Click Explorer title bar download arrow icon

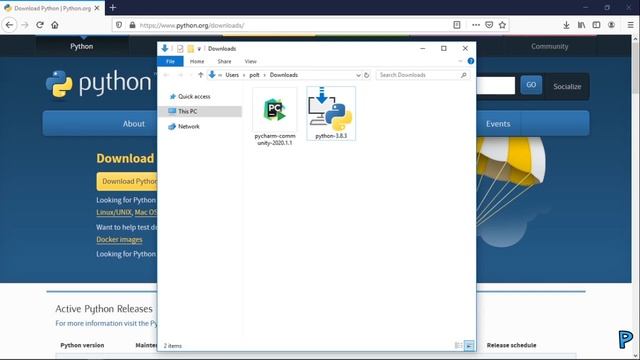(164, 49)
